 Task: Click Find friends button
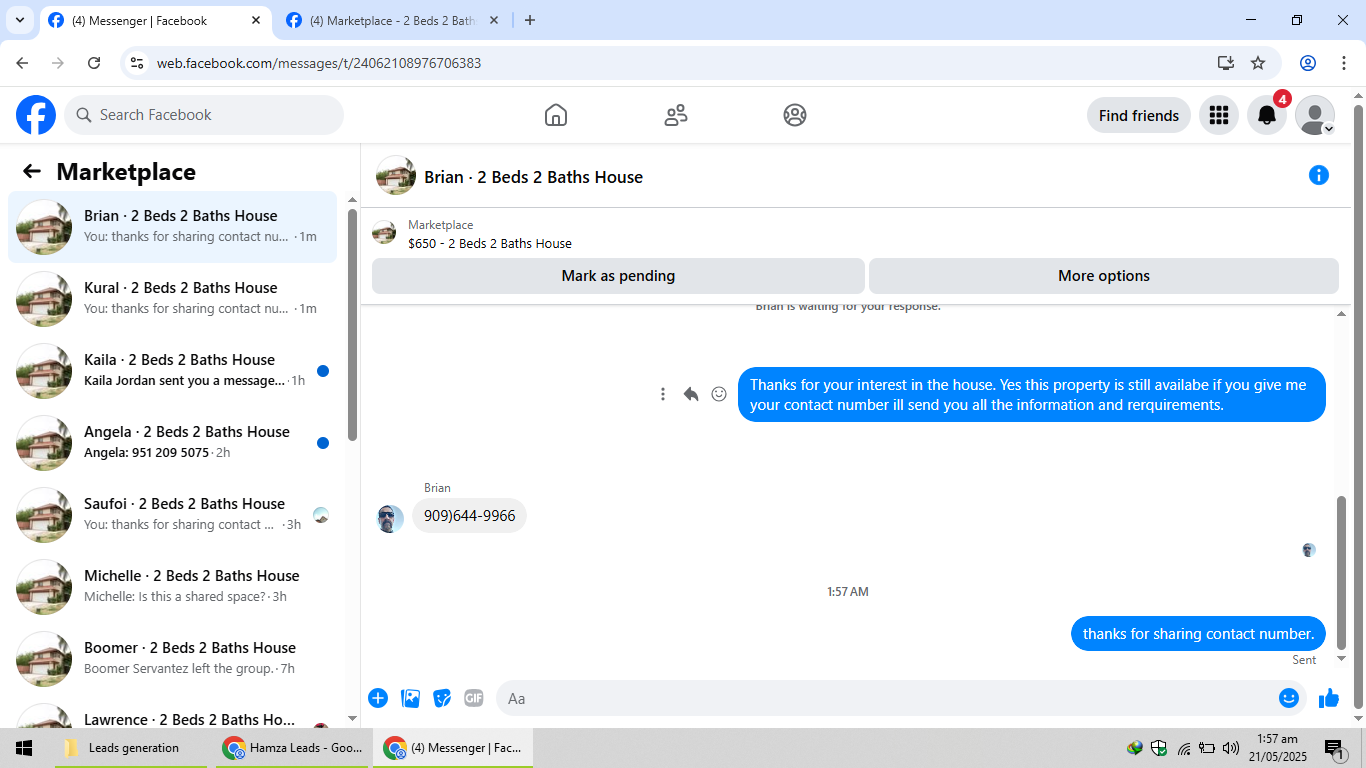pos(1139,115)
